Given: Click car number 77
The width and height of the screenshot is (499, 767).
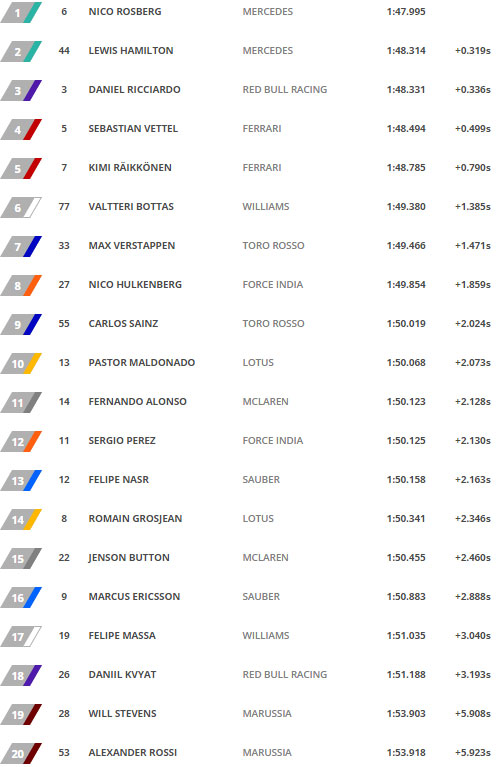Looking at the screenshot, I should pyautogui.click(x=64, y=207).
